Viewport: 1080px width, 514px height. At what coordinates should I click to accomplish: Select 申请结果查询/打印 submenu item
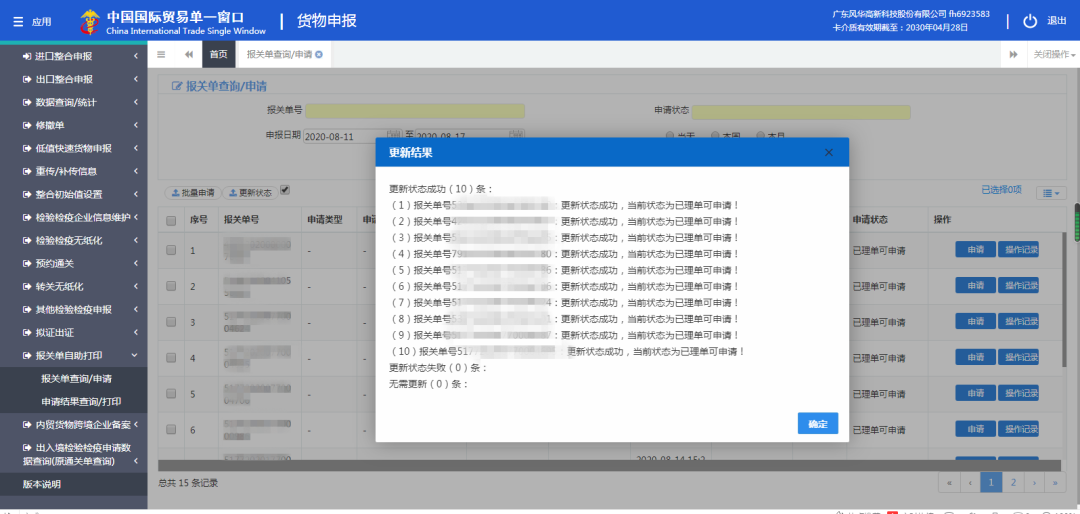pos(74,401)
